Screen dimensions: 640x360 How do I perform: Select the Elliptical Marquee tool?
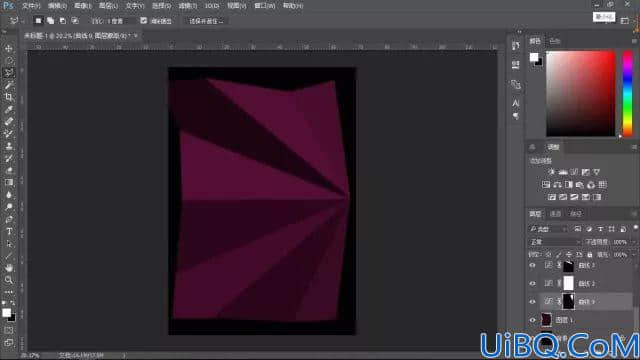point(9,61)
